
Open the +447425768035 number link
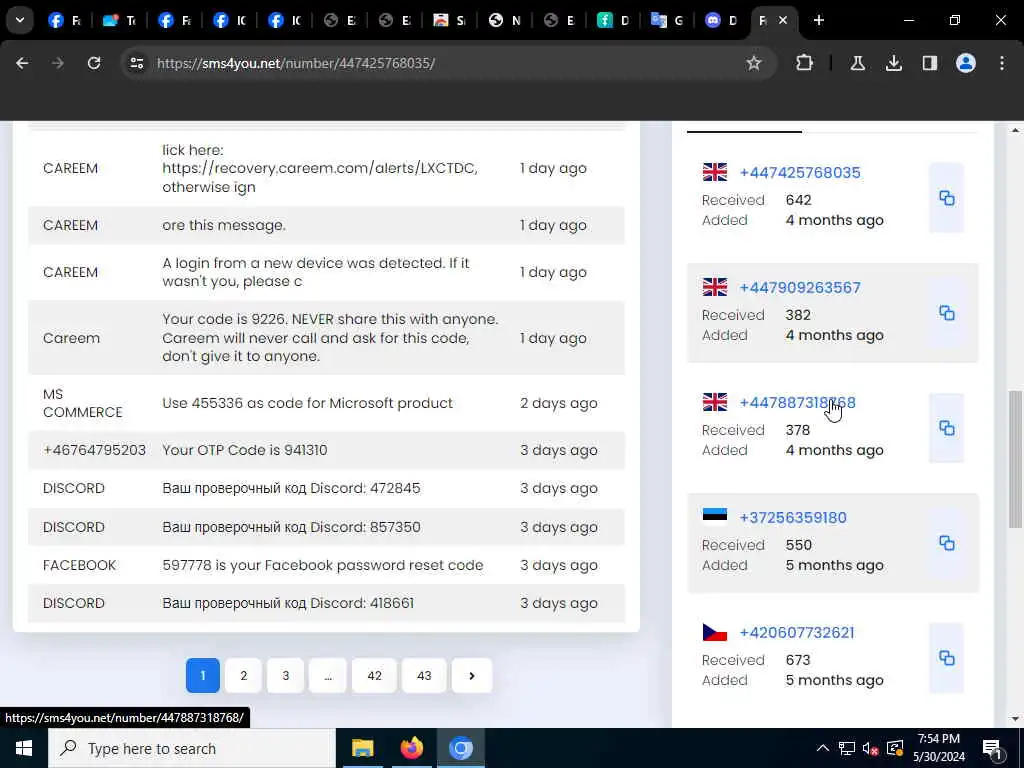[x=800, y=172]
